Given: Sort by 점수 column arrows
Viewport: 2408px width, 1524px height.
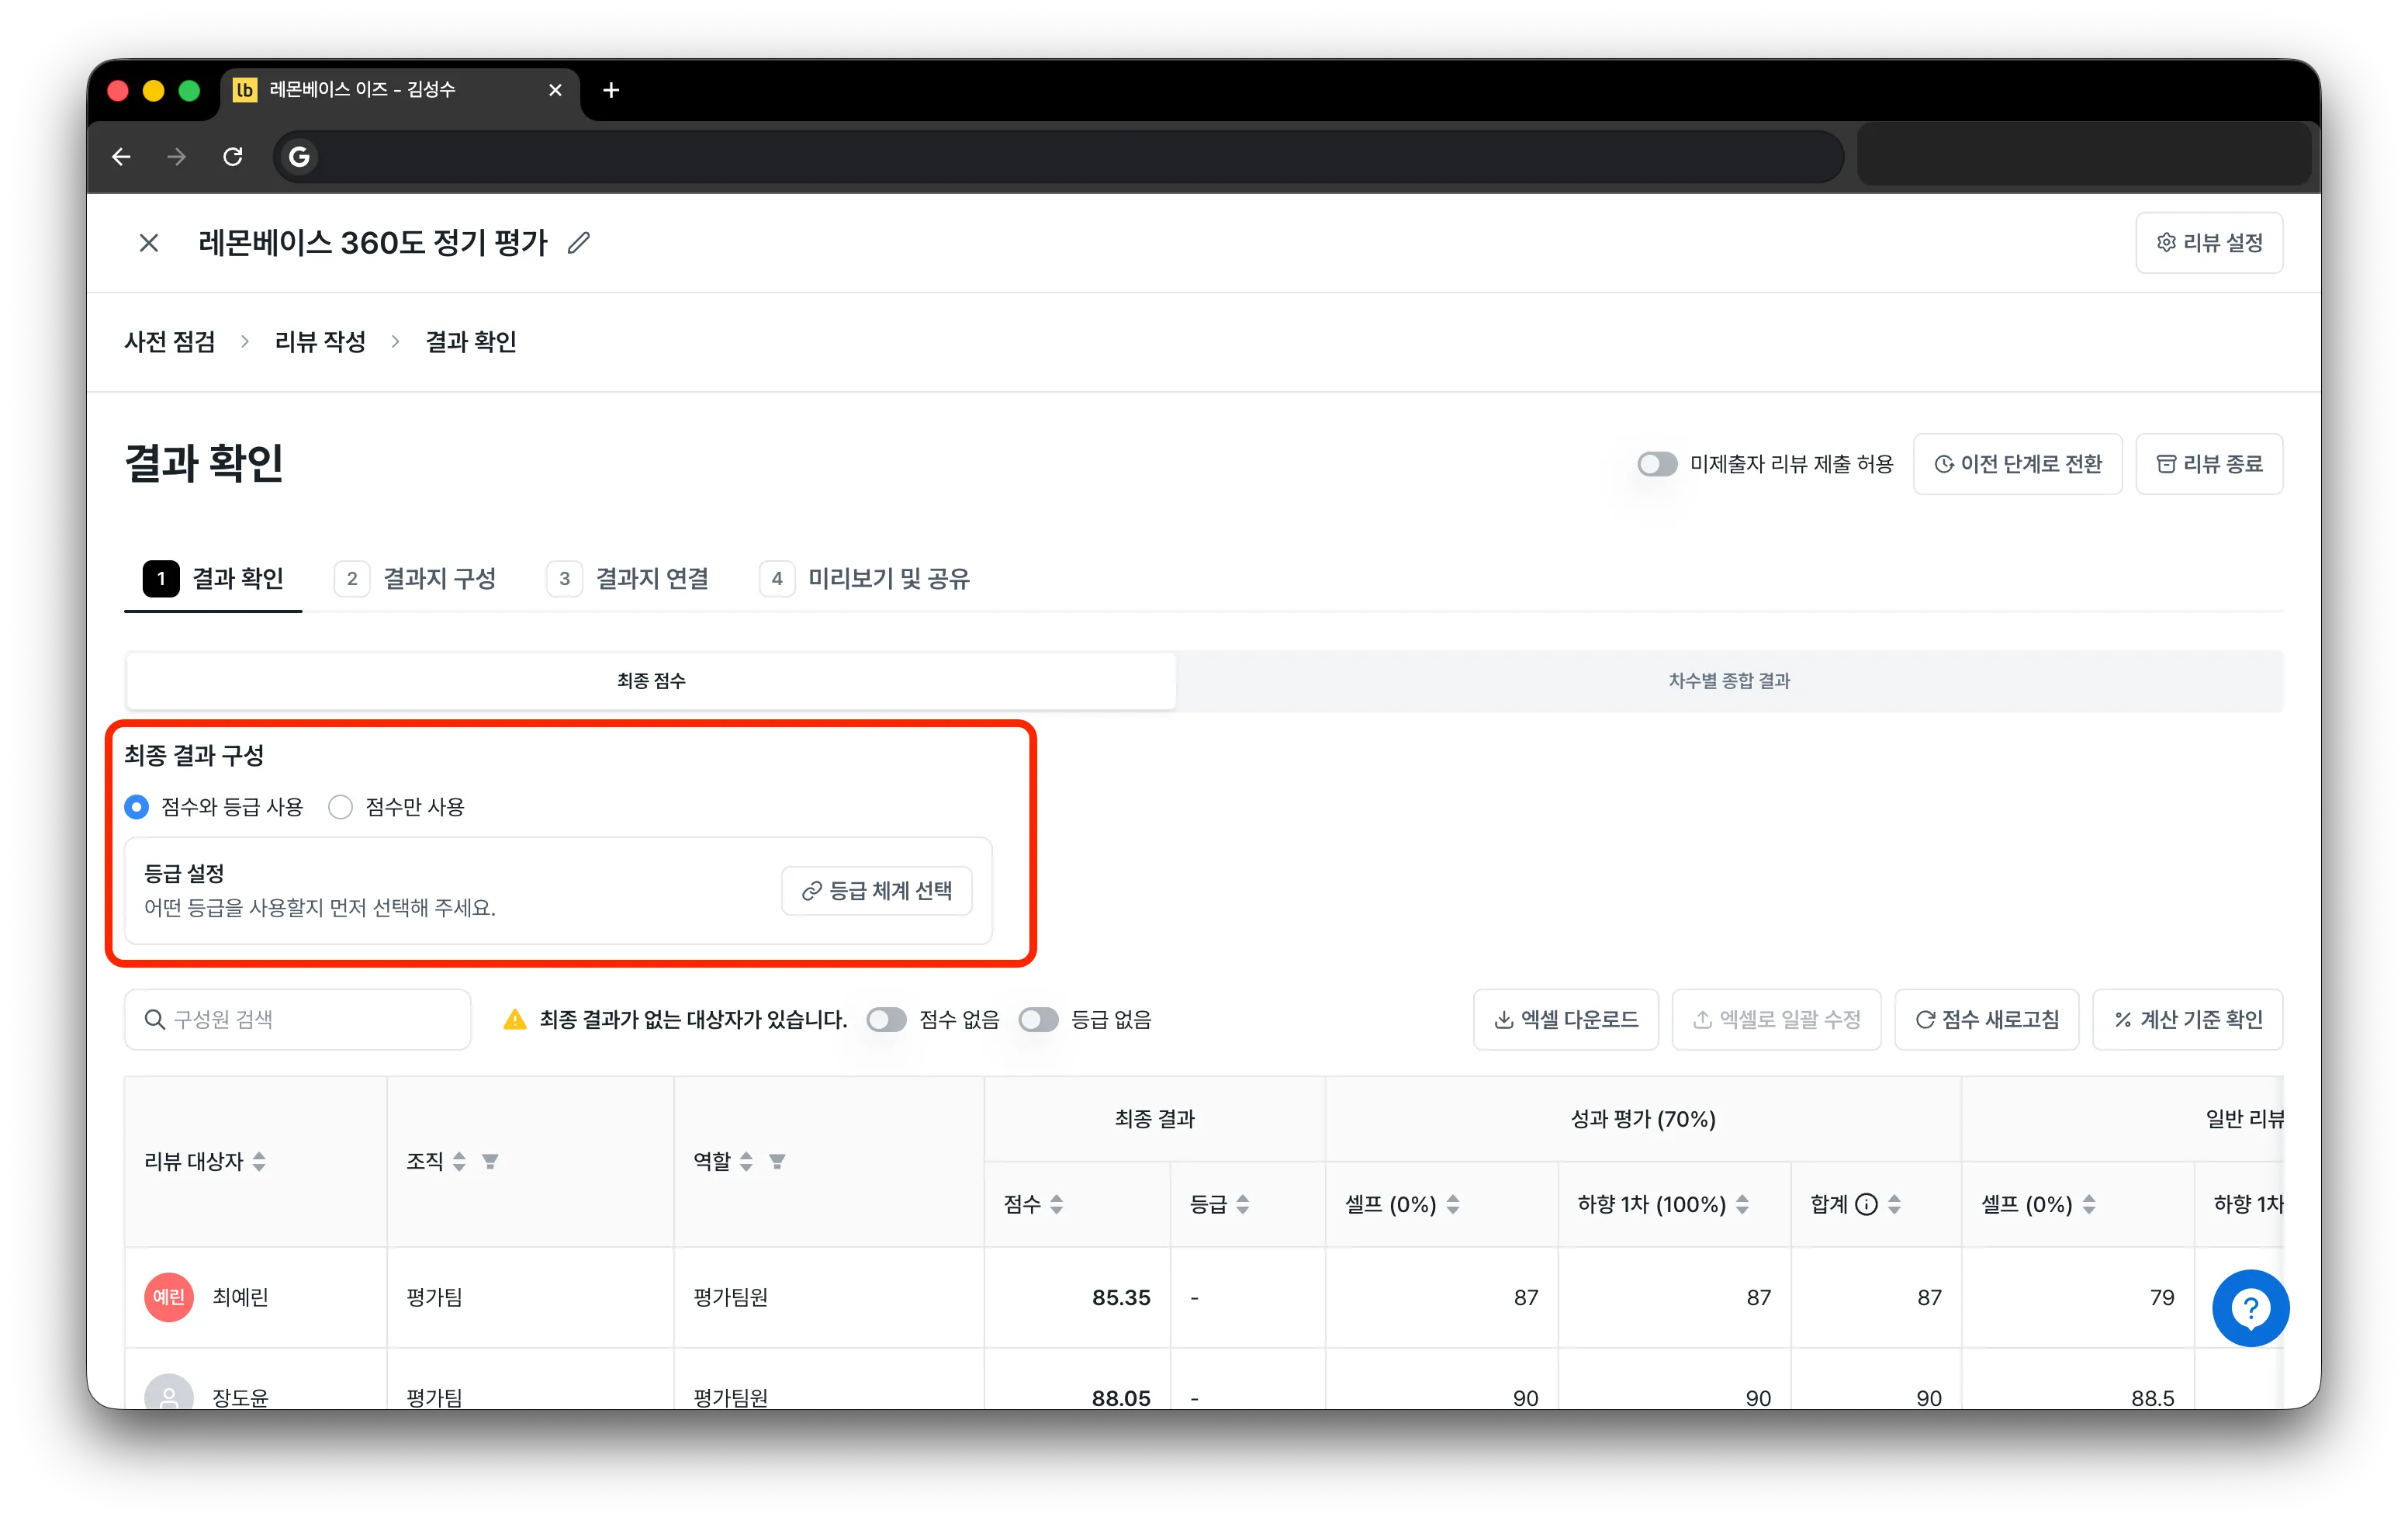Looking at the screenshot, I should click(1057, 1204).
